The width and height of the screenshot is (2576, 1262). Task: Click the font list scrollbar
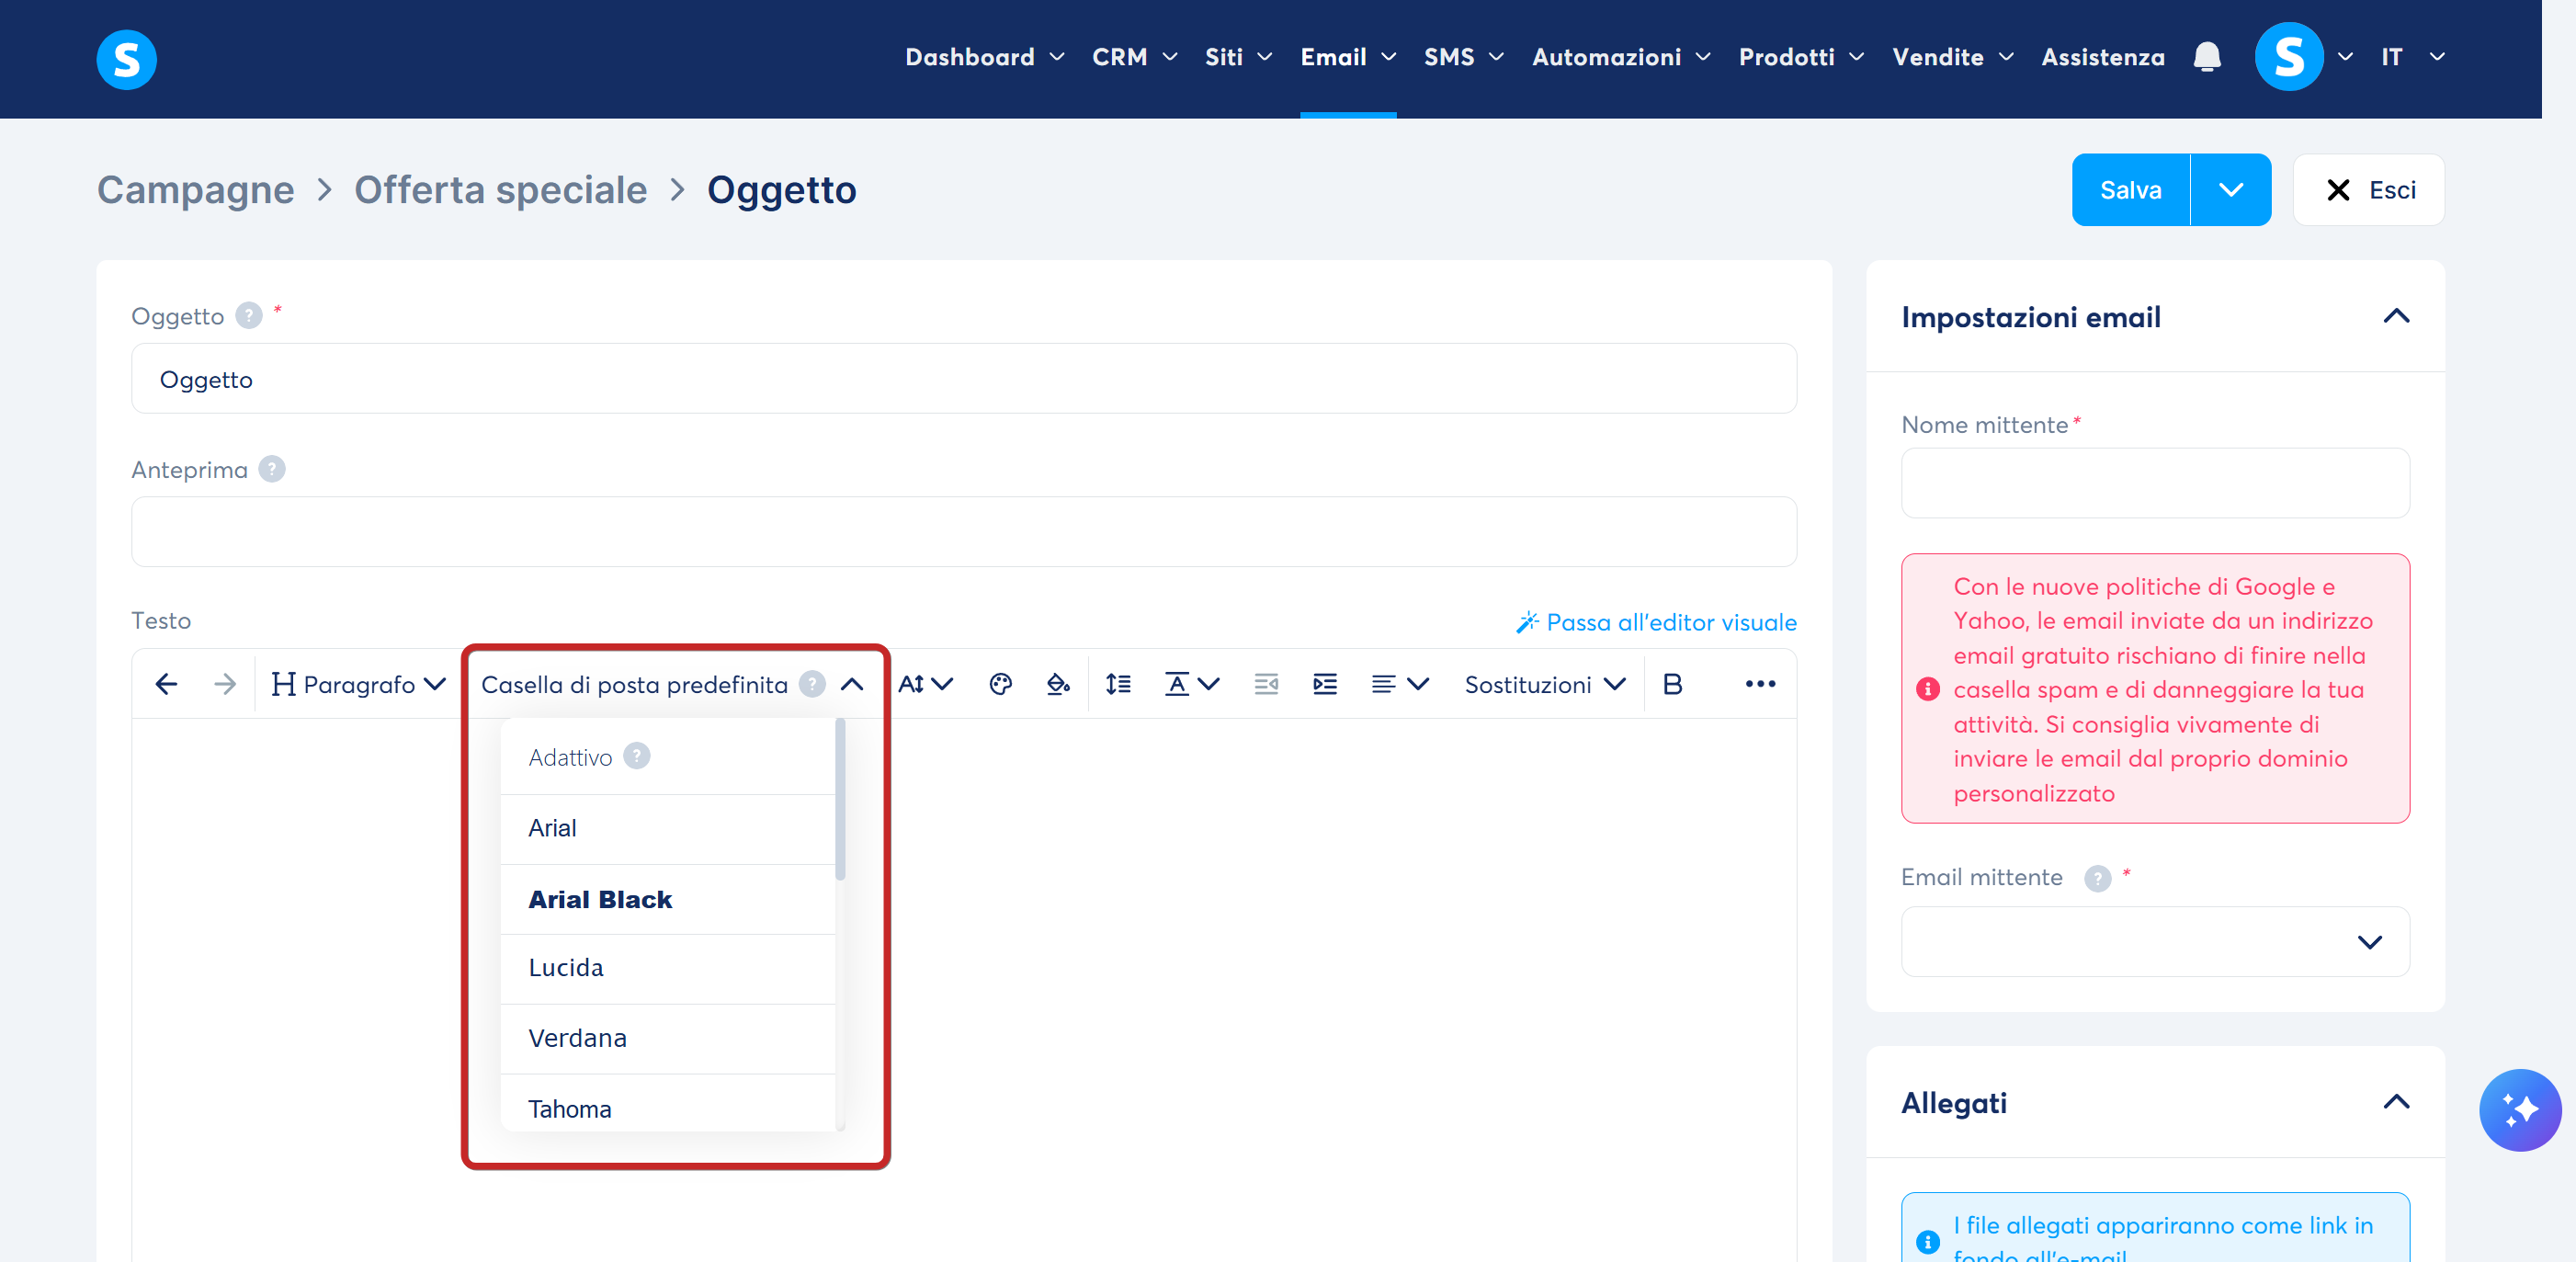(x=840, y=800)
